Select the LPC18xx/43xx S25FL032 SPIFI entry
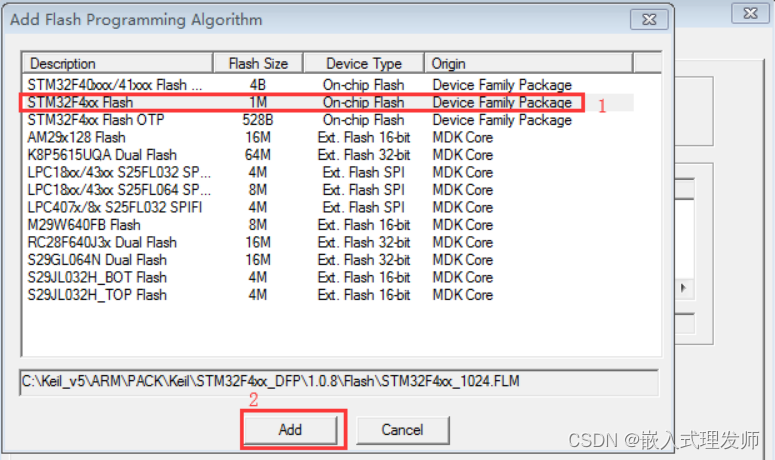775x460 pixels. (328, 172)
